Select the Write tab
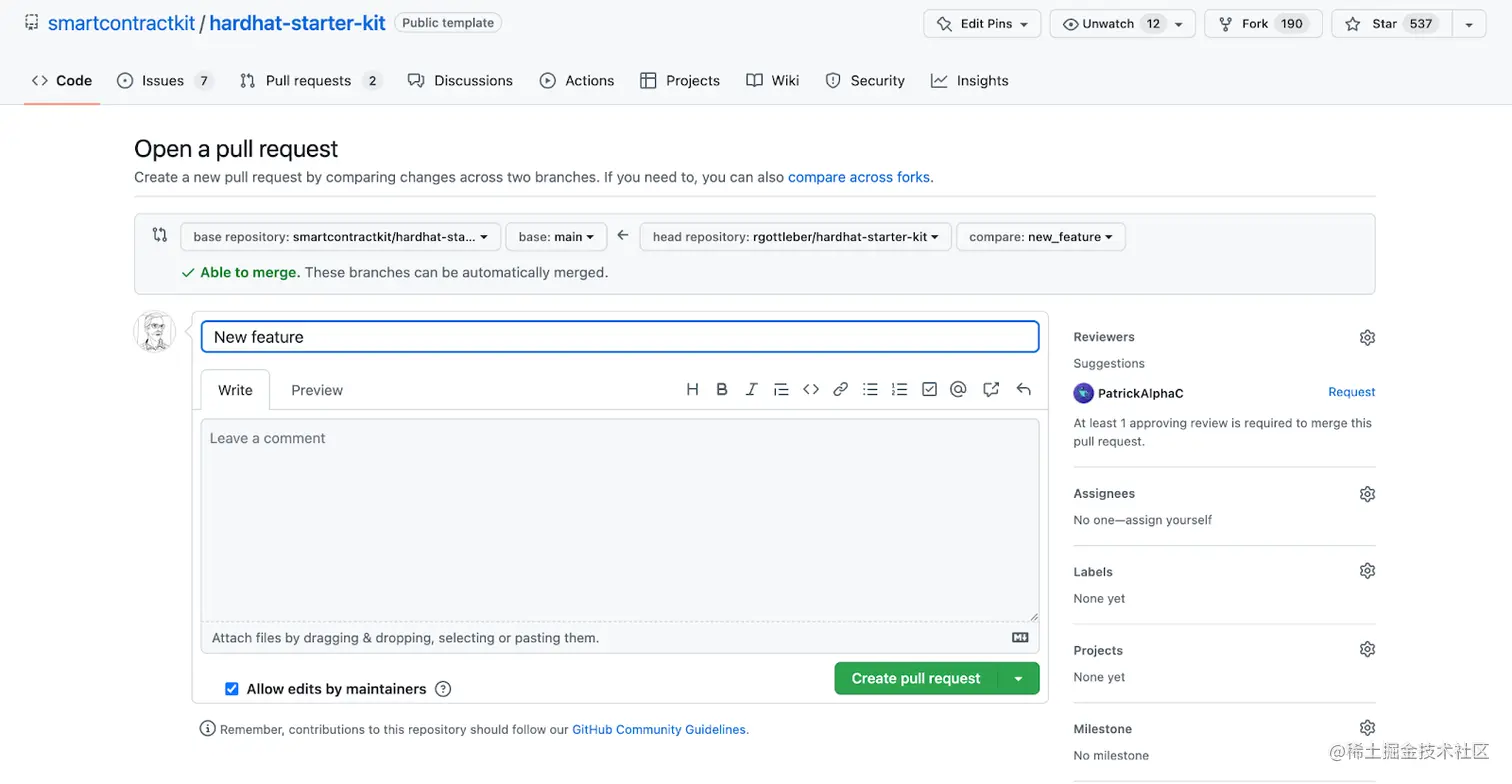 235,390
